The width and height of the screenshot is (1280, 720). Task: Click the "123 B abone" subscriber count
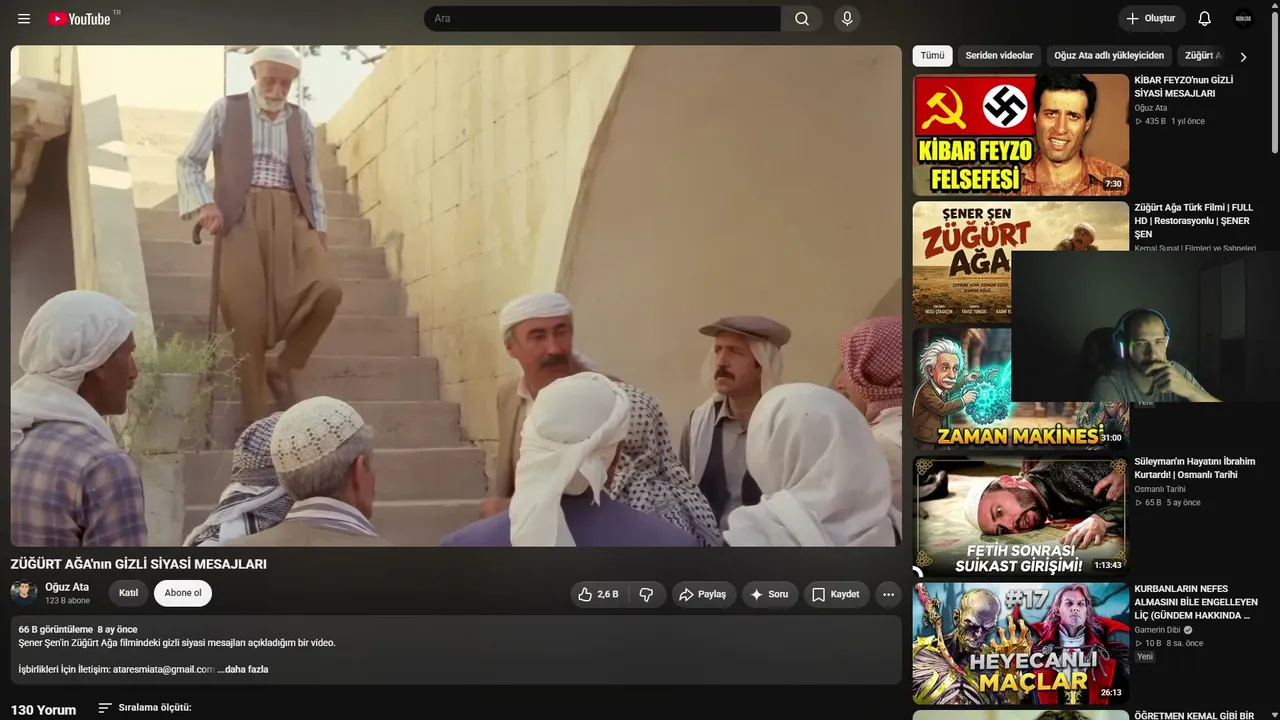coord(67,601)
